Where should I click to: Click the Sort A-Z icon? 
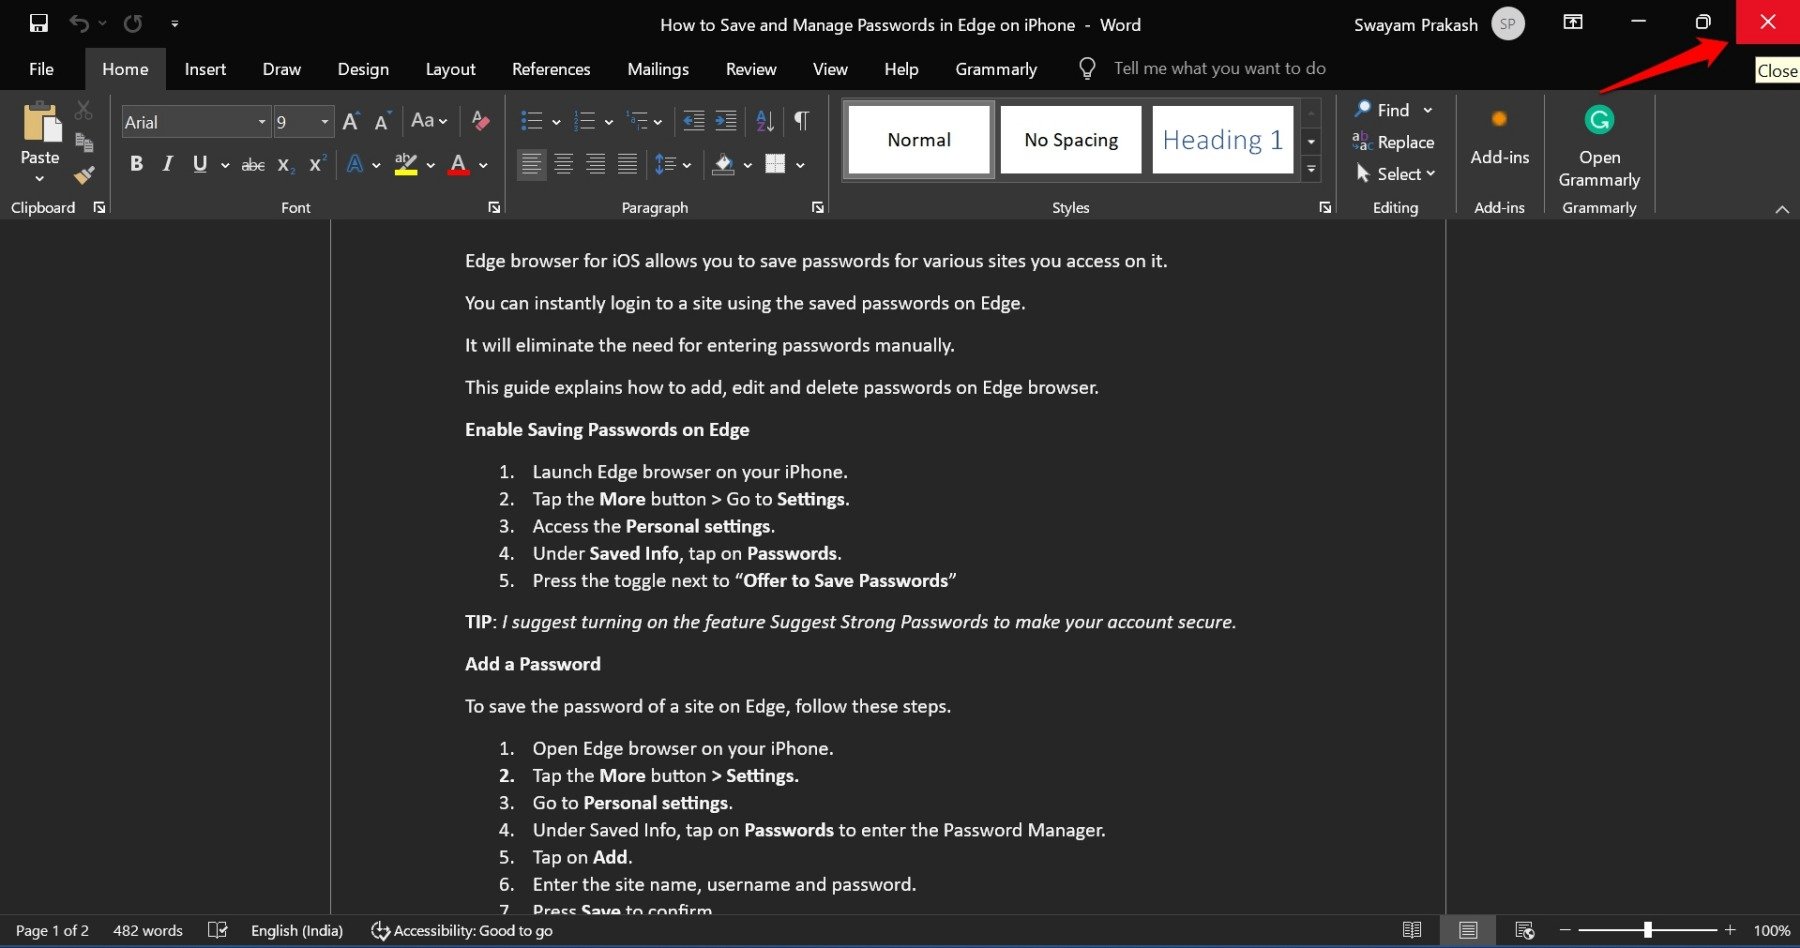(x=765, y=121)
